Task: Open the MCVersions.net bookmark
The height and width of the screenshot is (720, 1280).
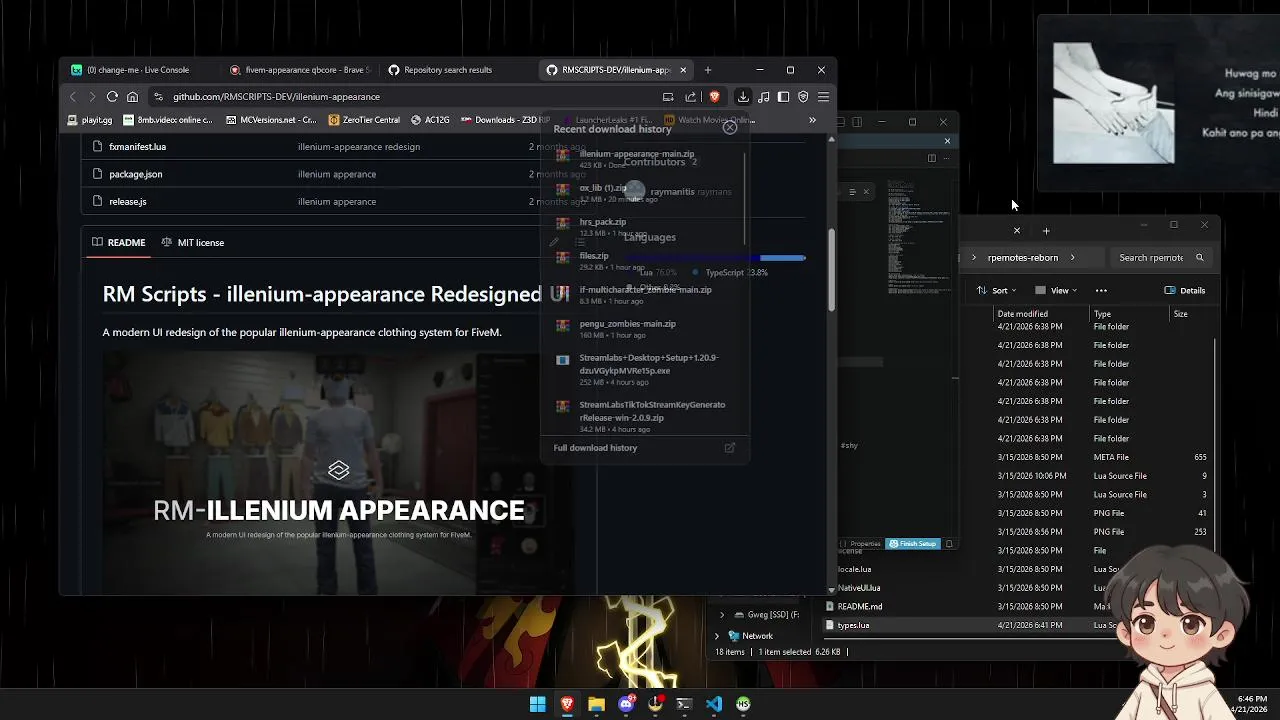Action: pyautogui.click(x=271, y=120)
